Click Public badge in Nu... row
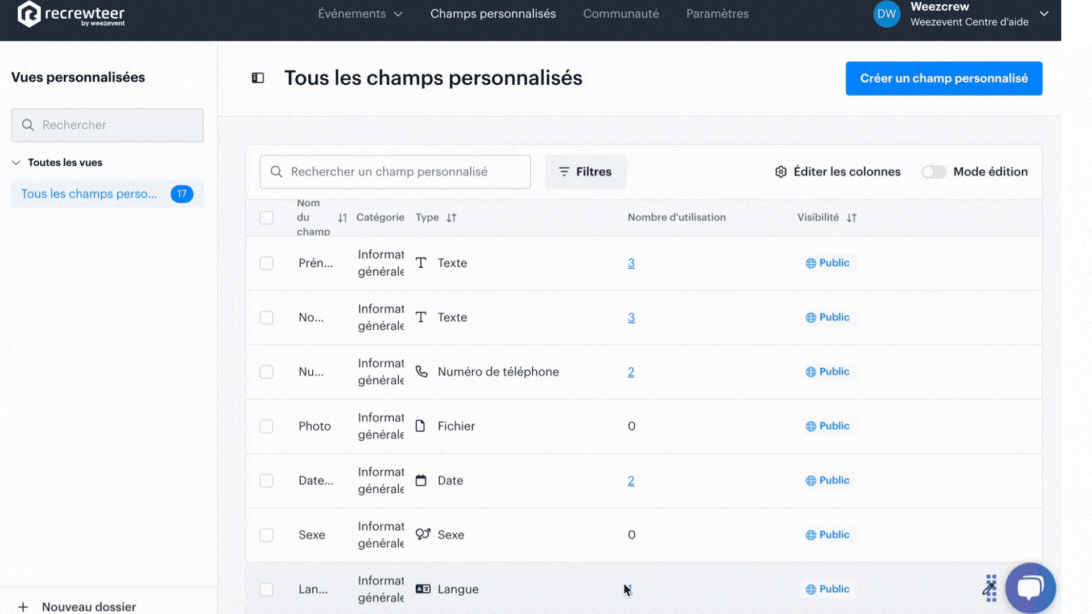This screenshot has height=614, width=1092. [x=827, y=372]
